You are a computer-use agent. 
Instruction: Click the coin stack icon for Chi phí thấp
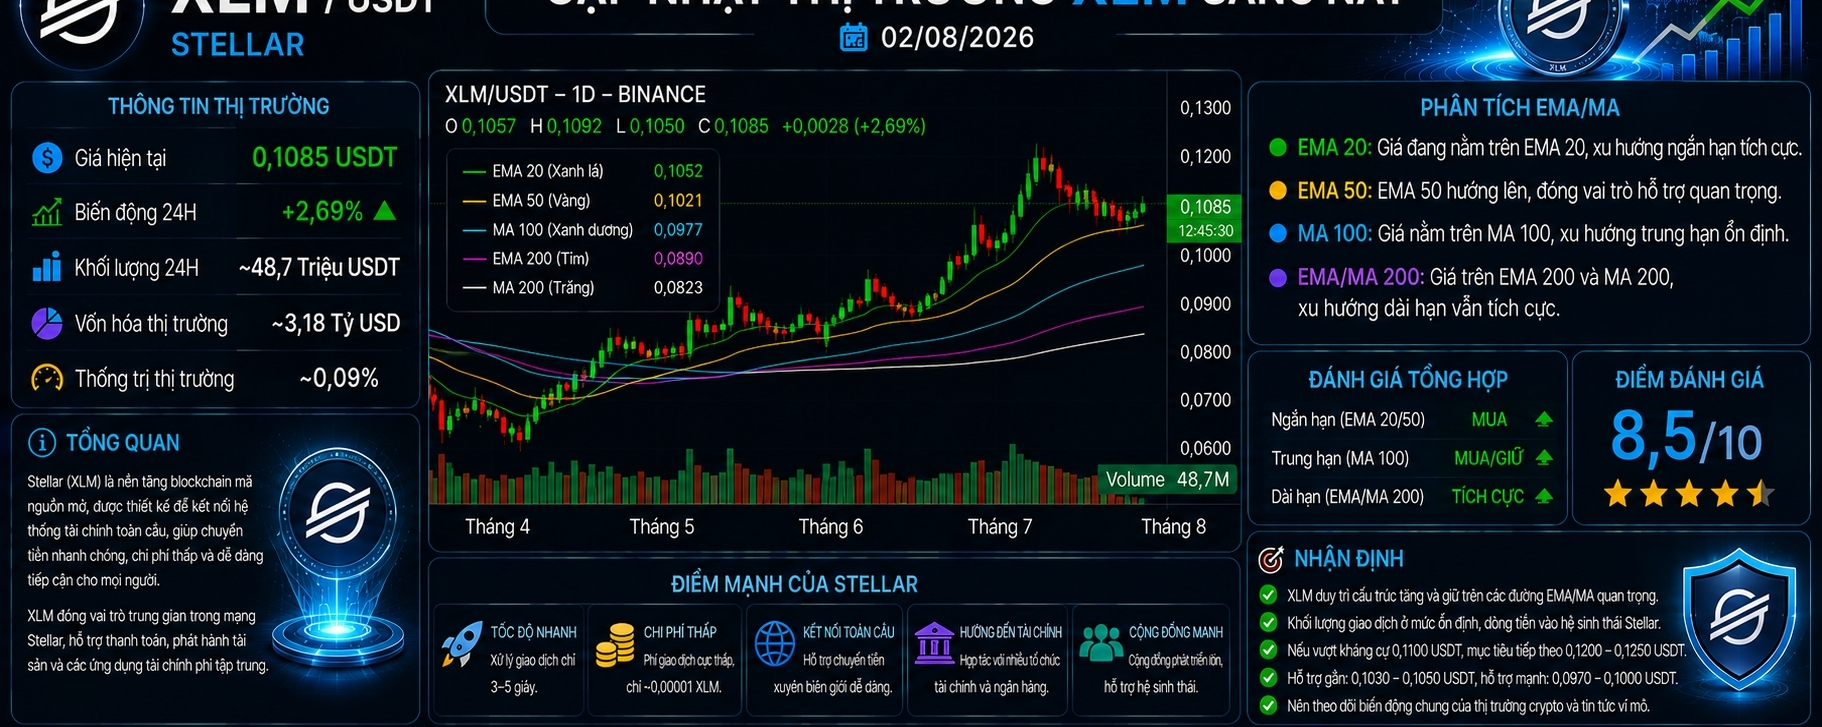pos(615,645)
